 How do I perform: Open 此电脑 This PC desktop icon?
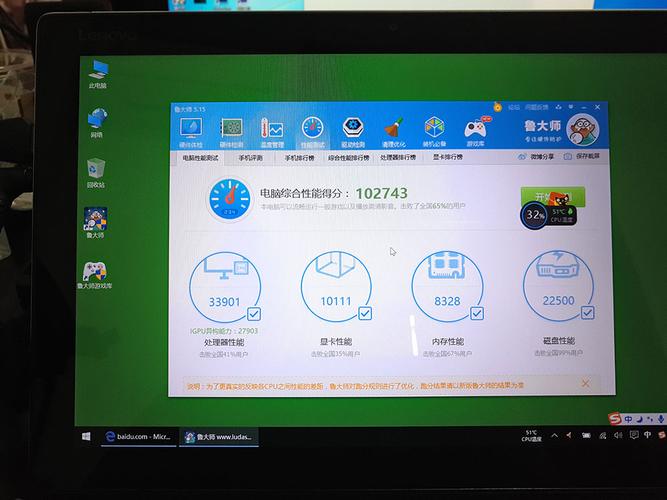pos(98,74)
